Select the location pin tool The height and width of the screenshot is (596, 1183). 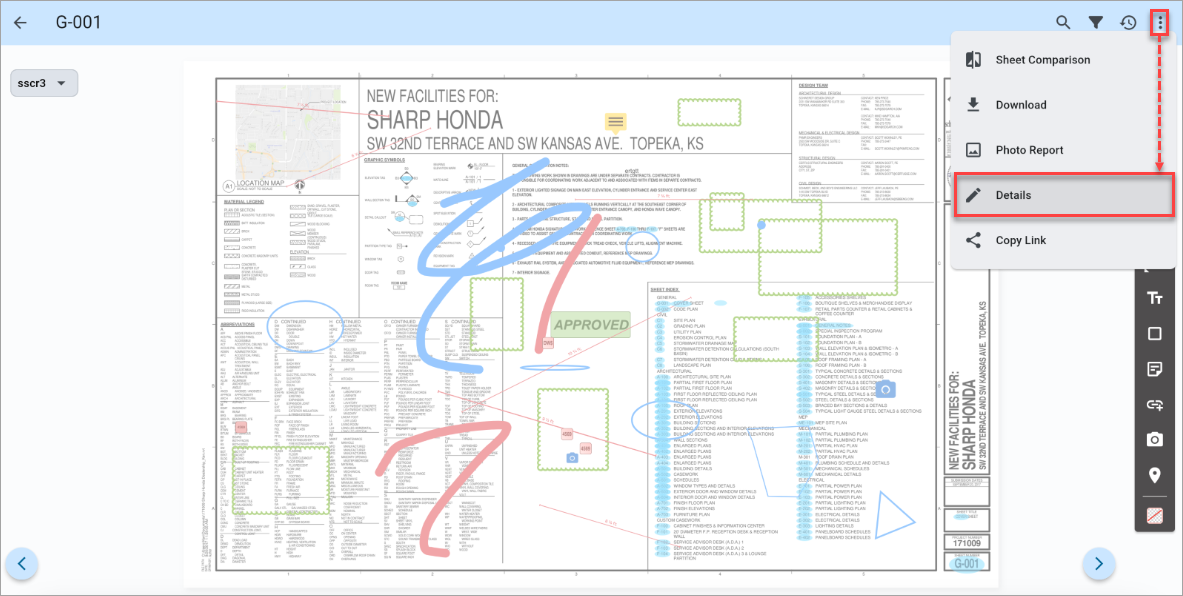click(1154, 475)
